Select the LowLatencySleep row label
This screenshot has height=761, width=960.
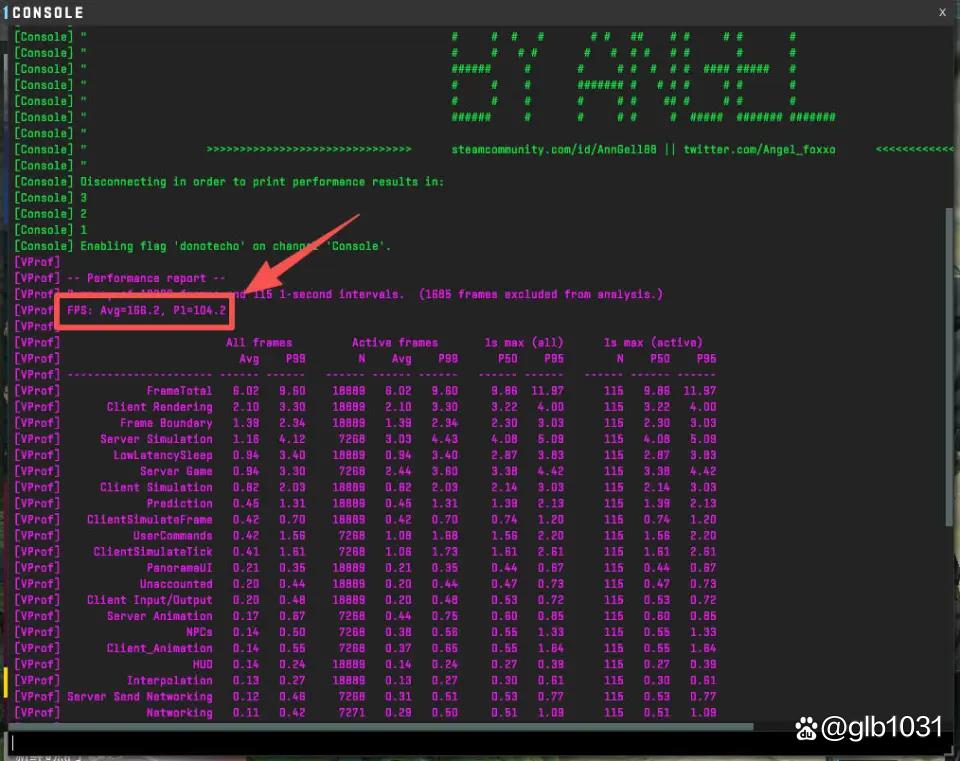[163, 455]
